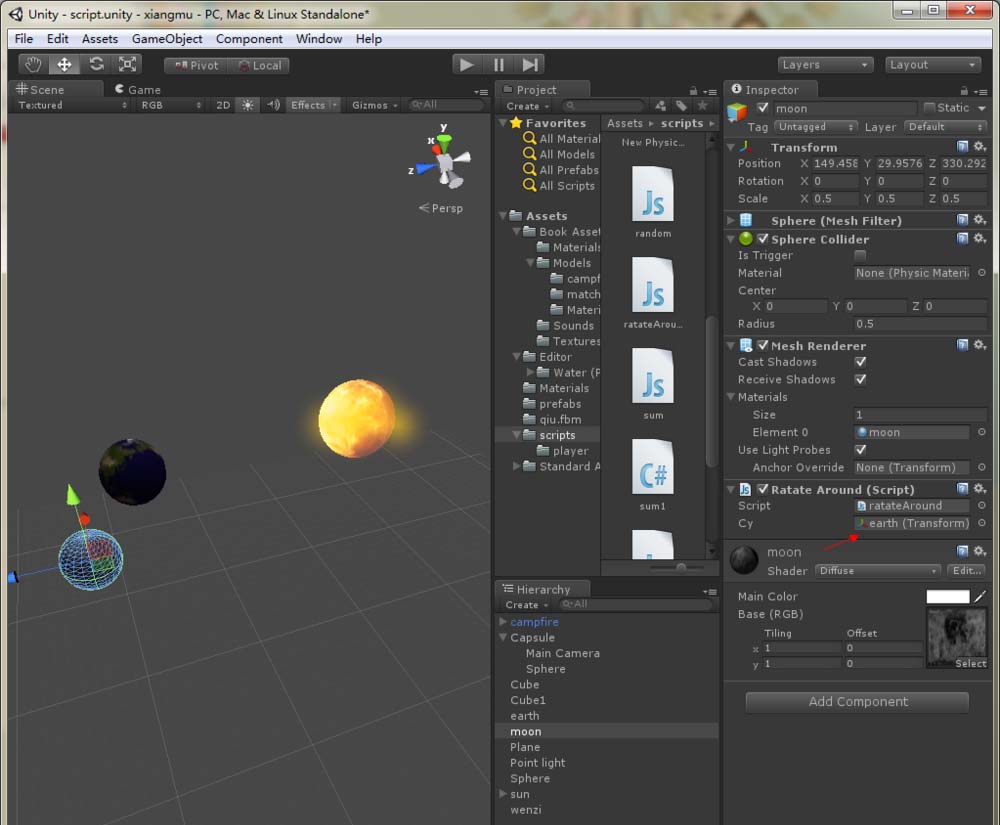Click the Main Color white swatch
Screen dimensions: 1000x825
(947, 596)
